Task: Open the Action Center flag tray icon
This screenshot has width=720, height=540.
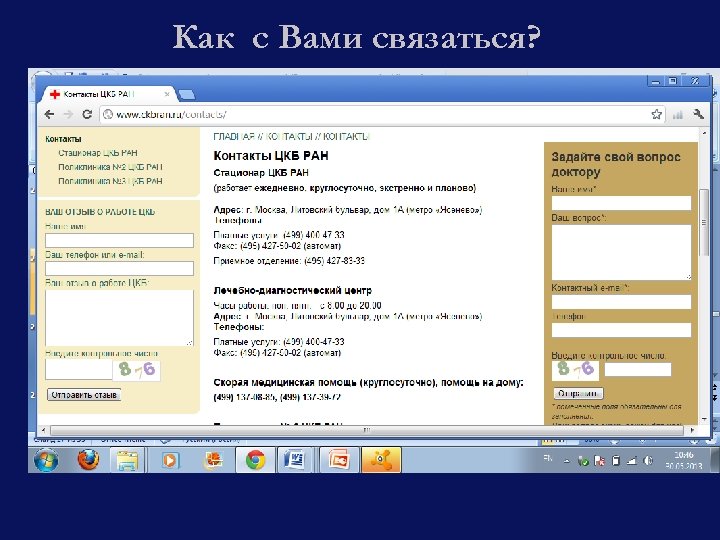Action: pos(599,461)
